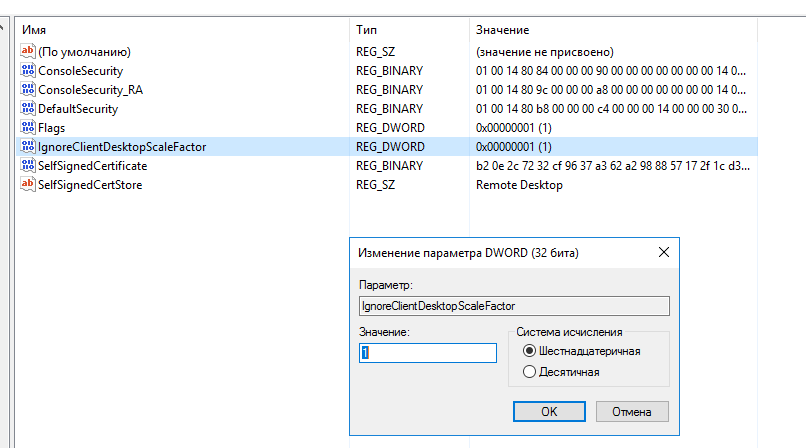806x448 pixels.
Task: Click the binary icon beside ConsoleSecurity_RA
Action: [28, 89]
